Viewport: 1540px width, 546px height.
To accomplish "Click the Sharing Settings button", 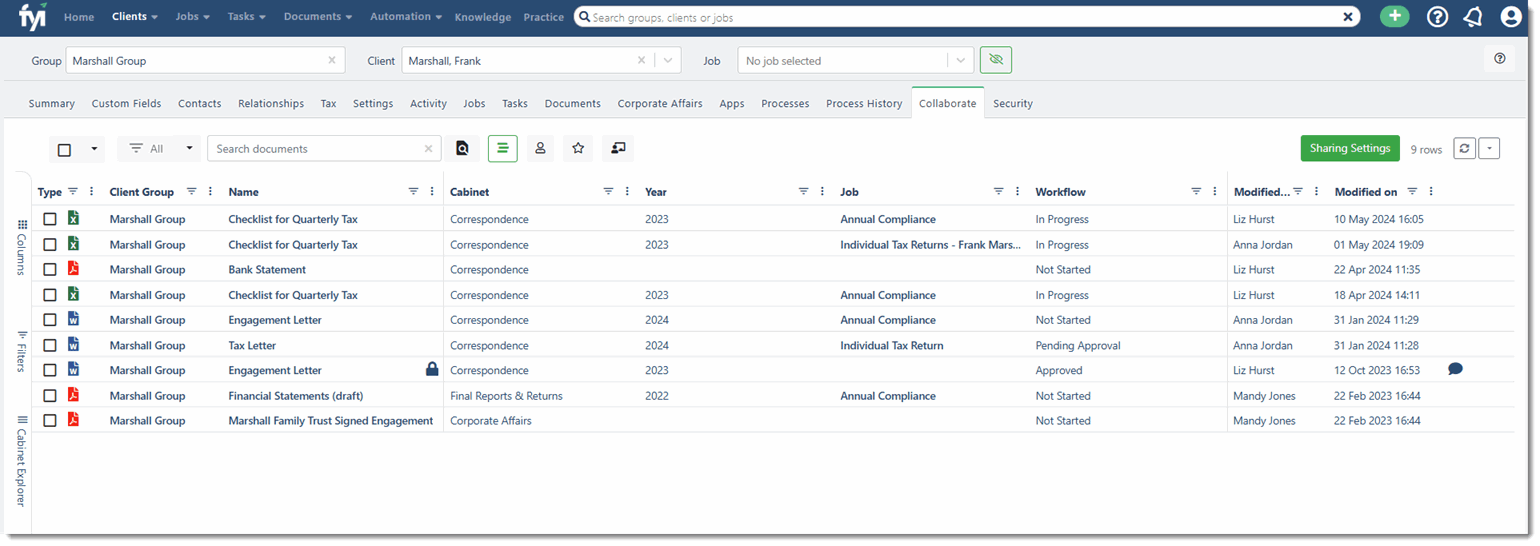I will pyautogui.click(x=1350, y=148).
